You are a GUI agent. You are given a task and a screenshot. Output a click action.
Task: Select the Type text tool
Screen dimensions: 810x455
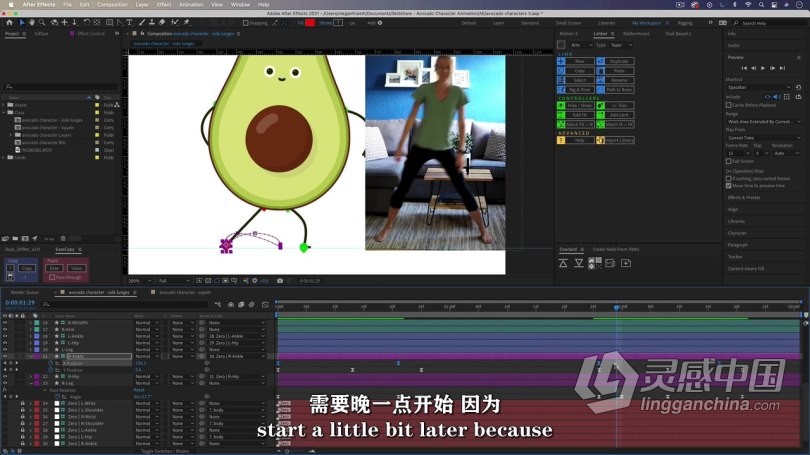(x=129, y=23)
